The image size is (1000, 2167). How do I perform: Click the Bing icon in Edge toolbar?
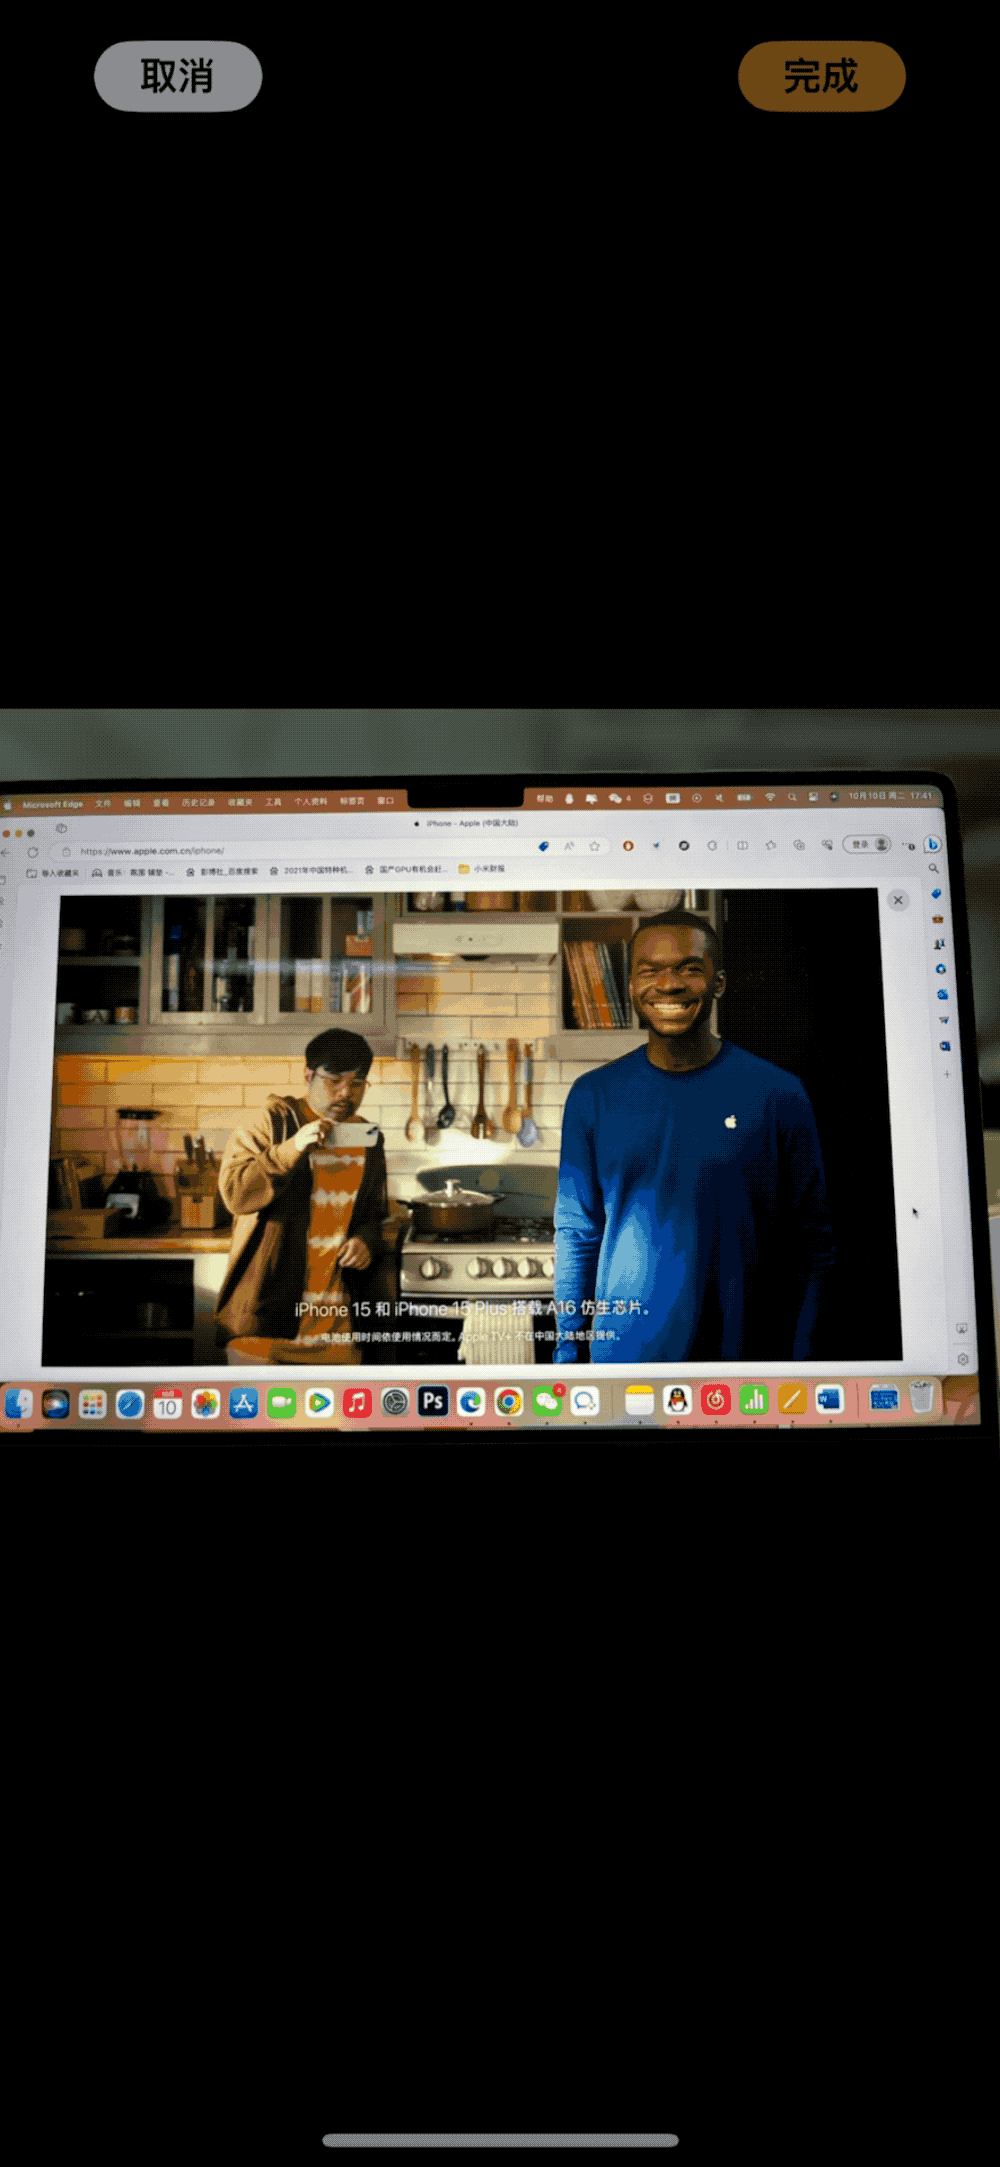click(932, 844)
